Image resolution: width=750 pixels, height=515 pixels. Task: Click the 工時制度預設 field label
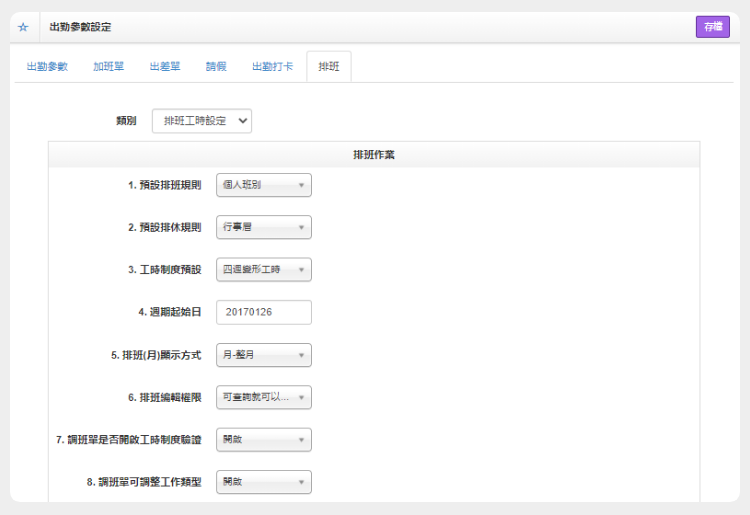164,270
